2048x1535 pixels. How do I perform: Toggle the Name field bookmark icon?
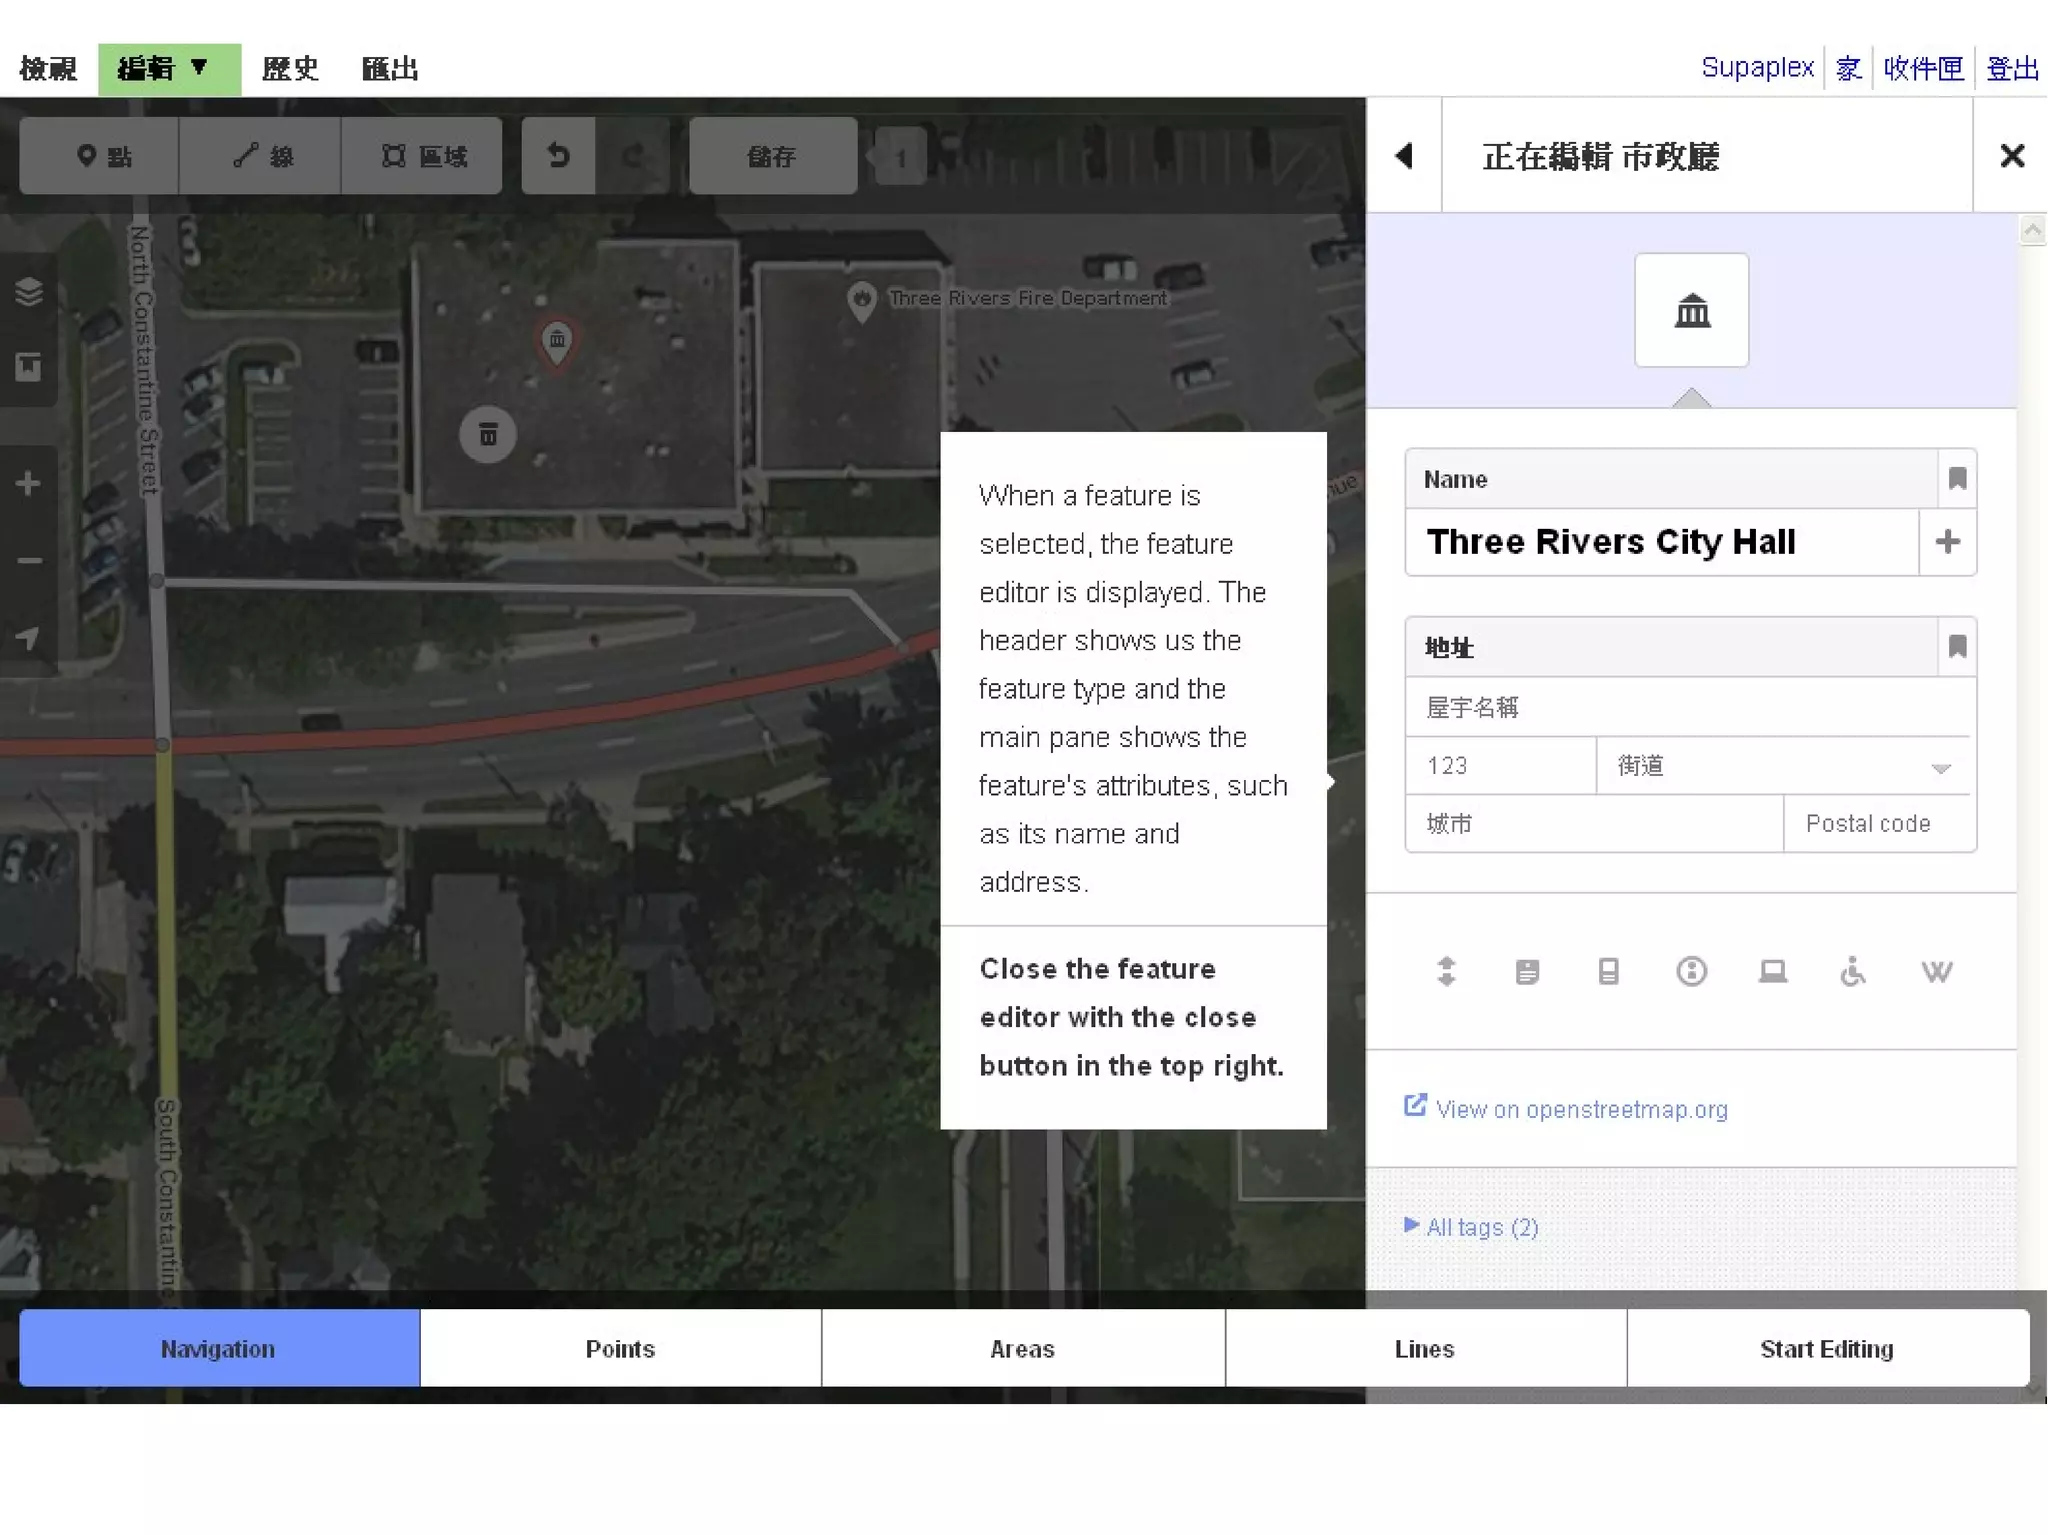1957,479
